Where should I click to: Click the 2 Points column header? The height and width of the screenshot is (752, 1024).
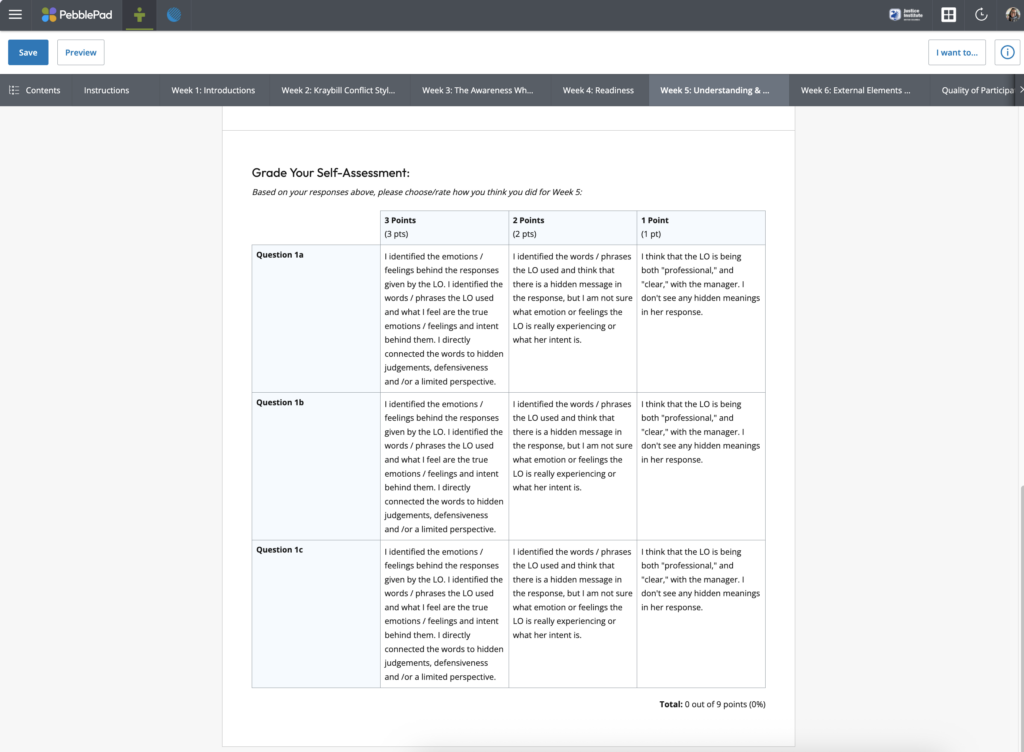pos(573,227)
